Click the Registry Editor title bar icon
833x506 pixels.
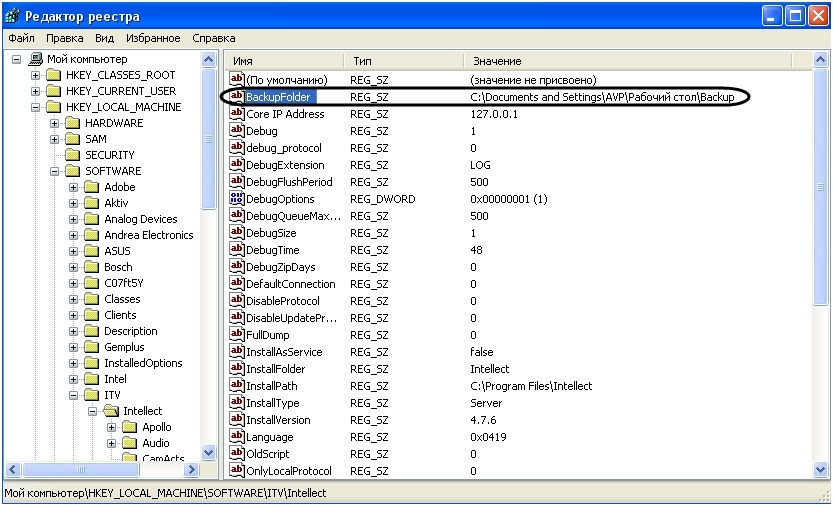(x=13, y=16)
